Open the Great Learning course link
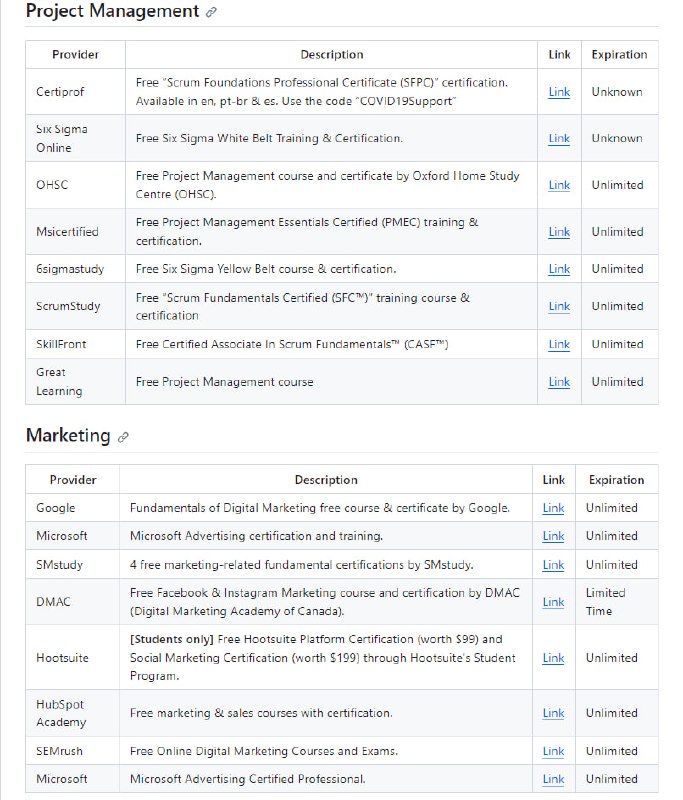 (x=558, y=381)
